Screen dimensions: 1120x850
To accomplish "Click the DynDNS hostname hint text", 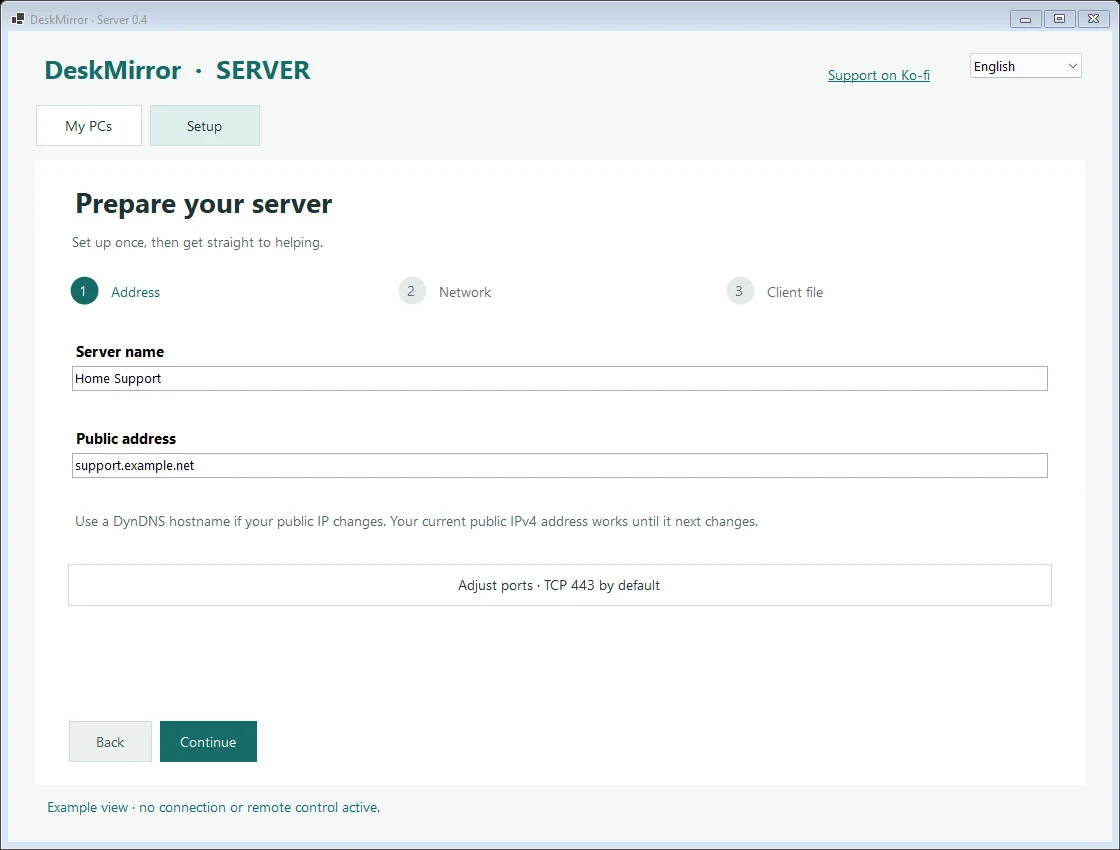I will coord(416,521).
